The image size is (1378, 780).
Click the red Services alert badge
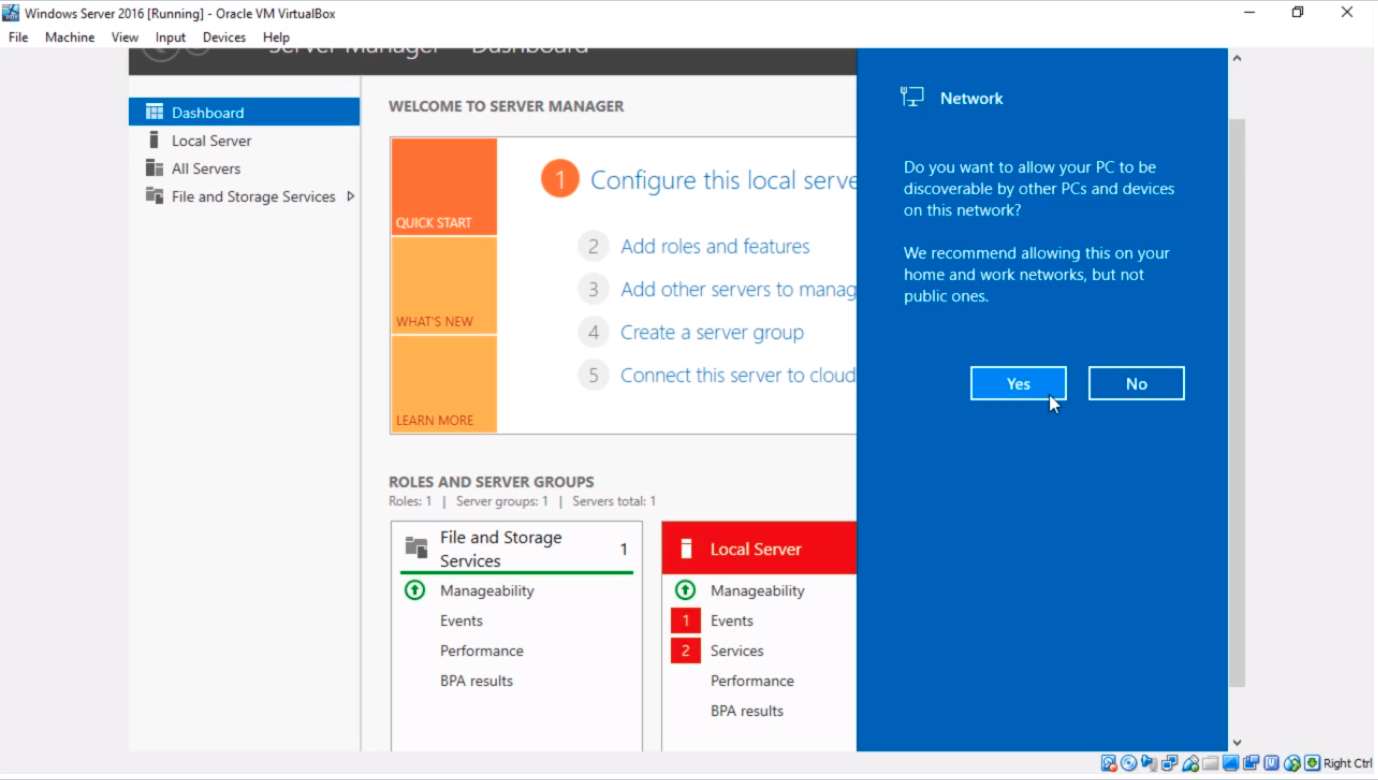[x=685, y=651]
